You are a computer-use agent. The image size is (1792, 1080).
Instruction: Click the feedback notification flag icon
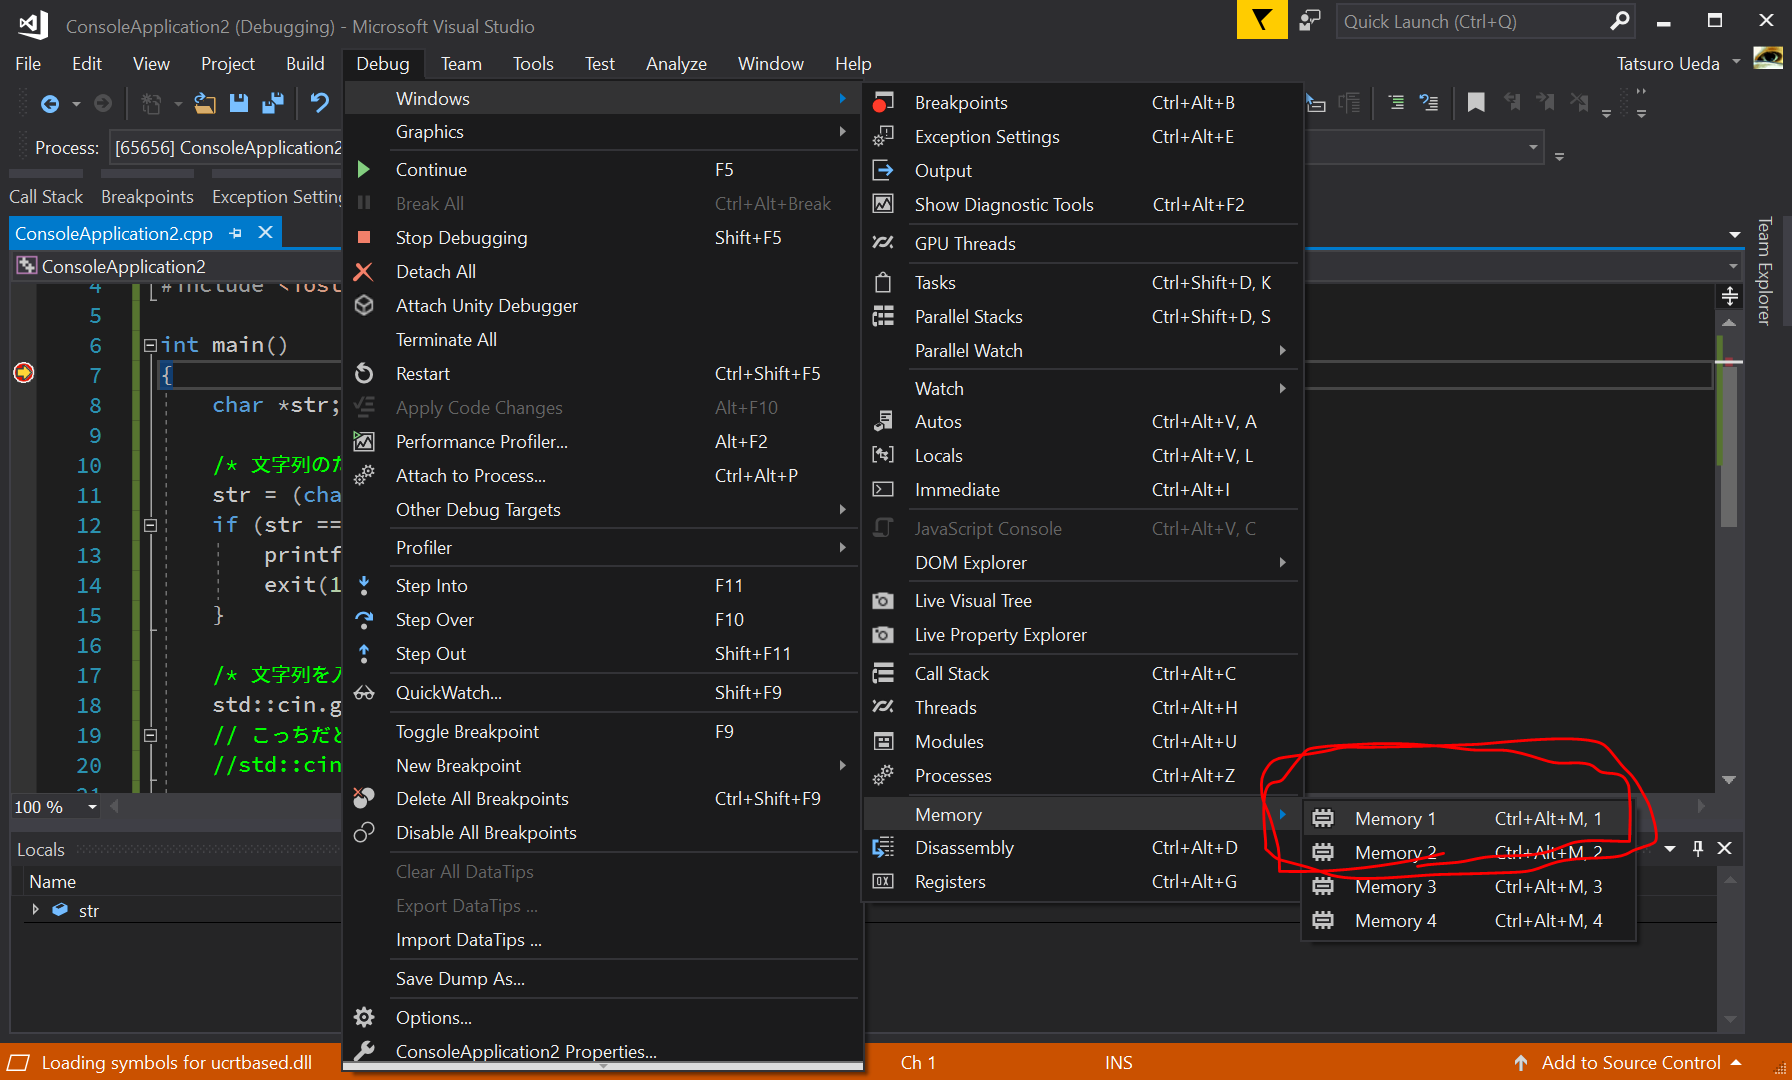pos(1262,20)
